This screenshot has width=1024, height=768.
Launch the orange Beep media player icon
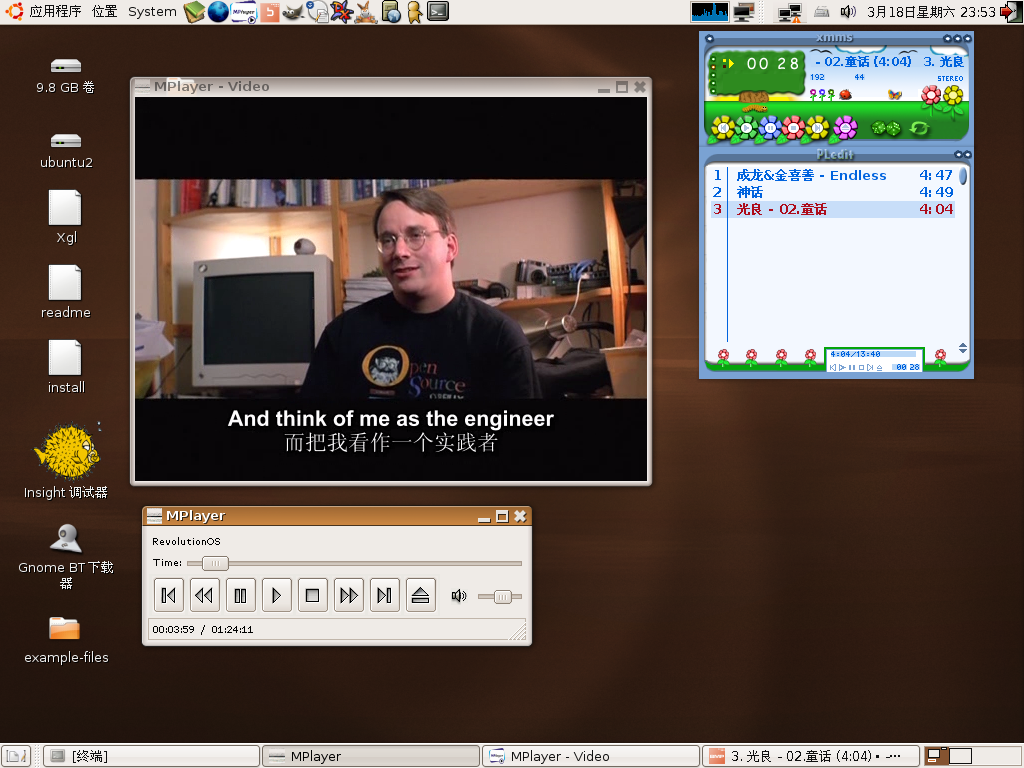click(x=269, y=12)
